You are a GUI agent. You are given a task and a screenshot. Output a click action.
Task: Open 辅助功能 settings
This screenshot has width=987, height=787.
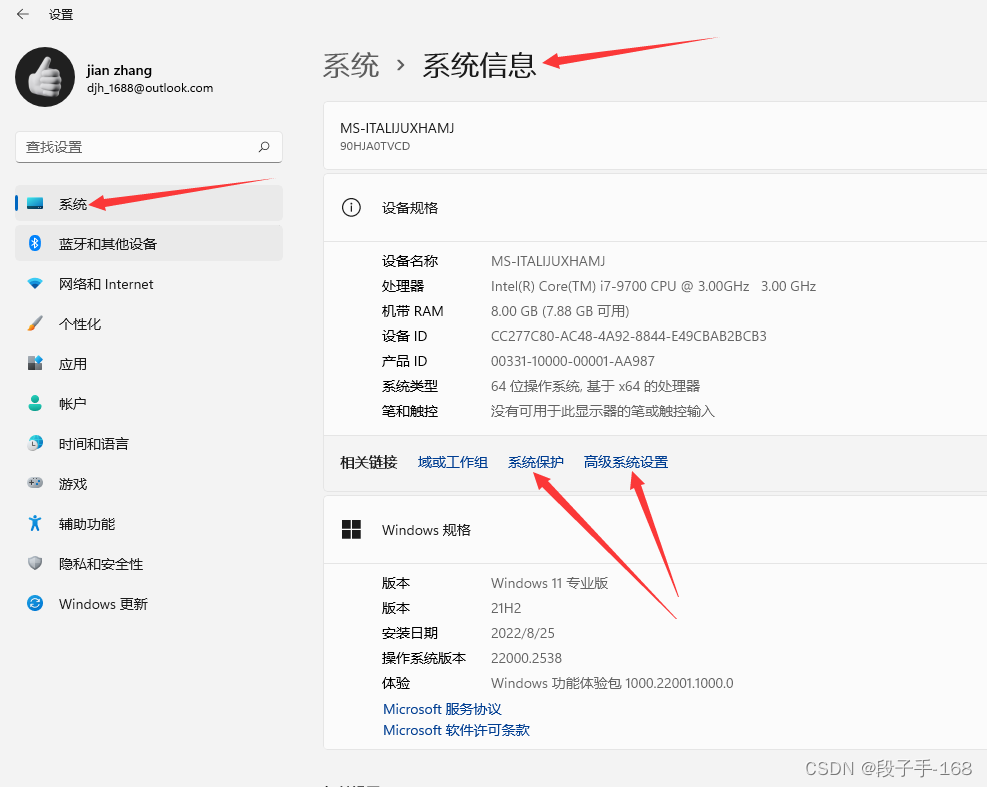149,524
